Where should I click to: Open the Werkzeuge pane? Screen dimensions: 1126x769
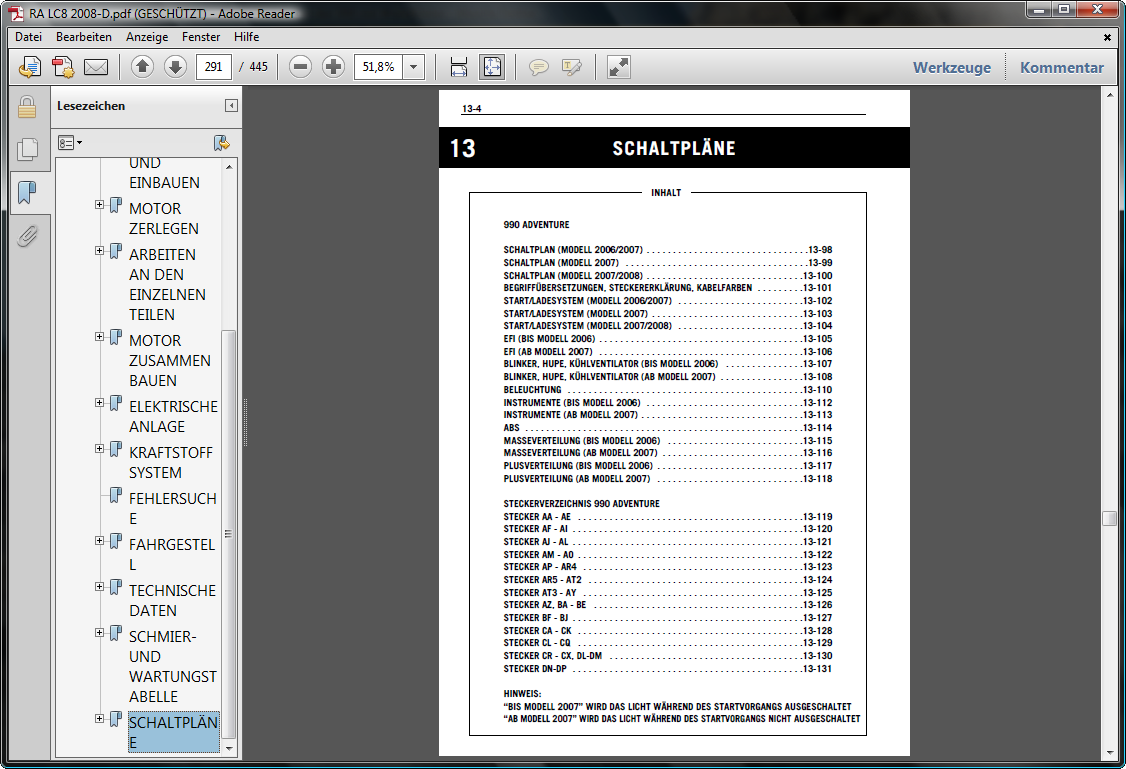point(951,68)
